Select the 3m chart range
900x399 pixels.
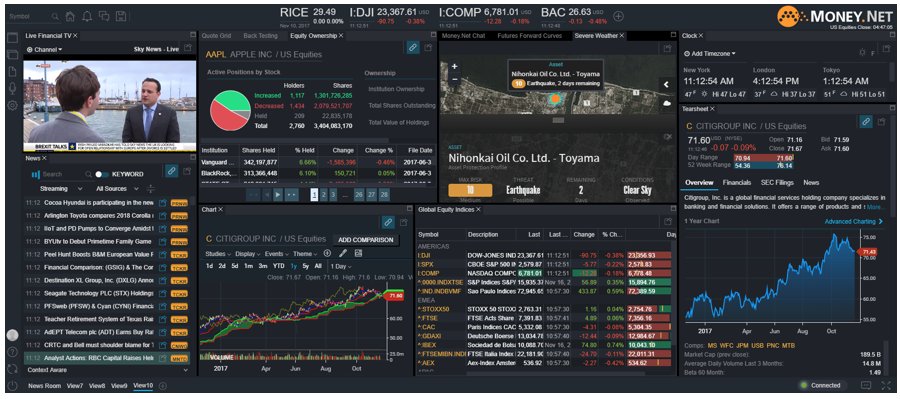[263, 266]
